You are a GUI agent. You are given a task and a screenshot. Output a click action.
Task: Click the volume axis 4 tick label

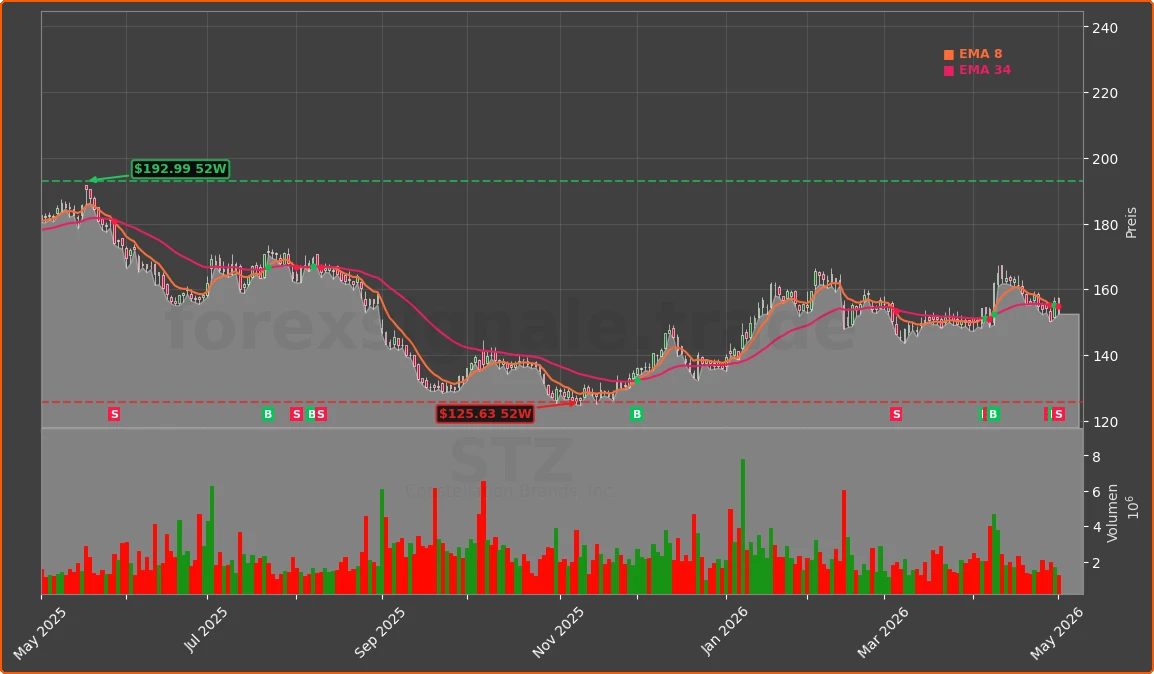1097,528
